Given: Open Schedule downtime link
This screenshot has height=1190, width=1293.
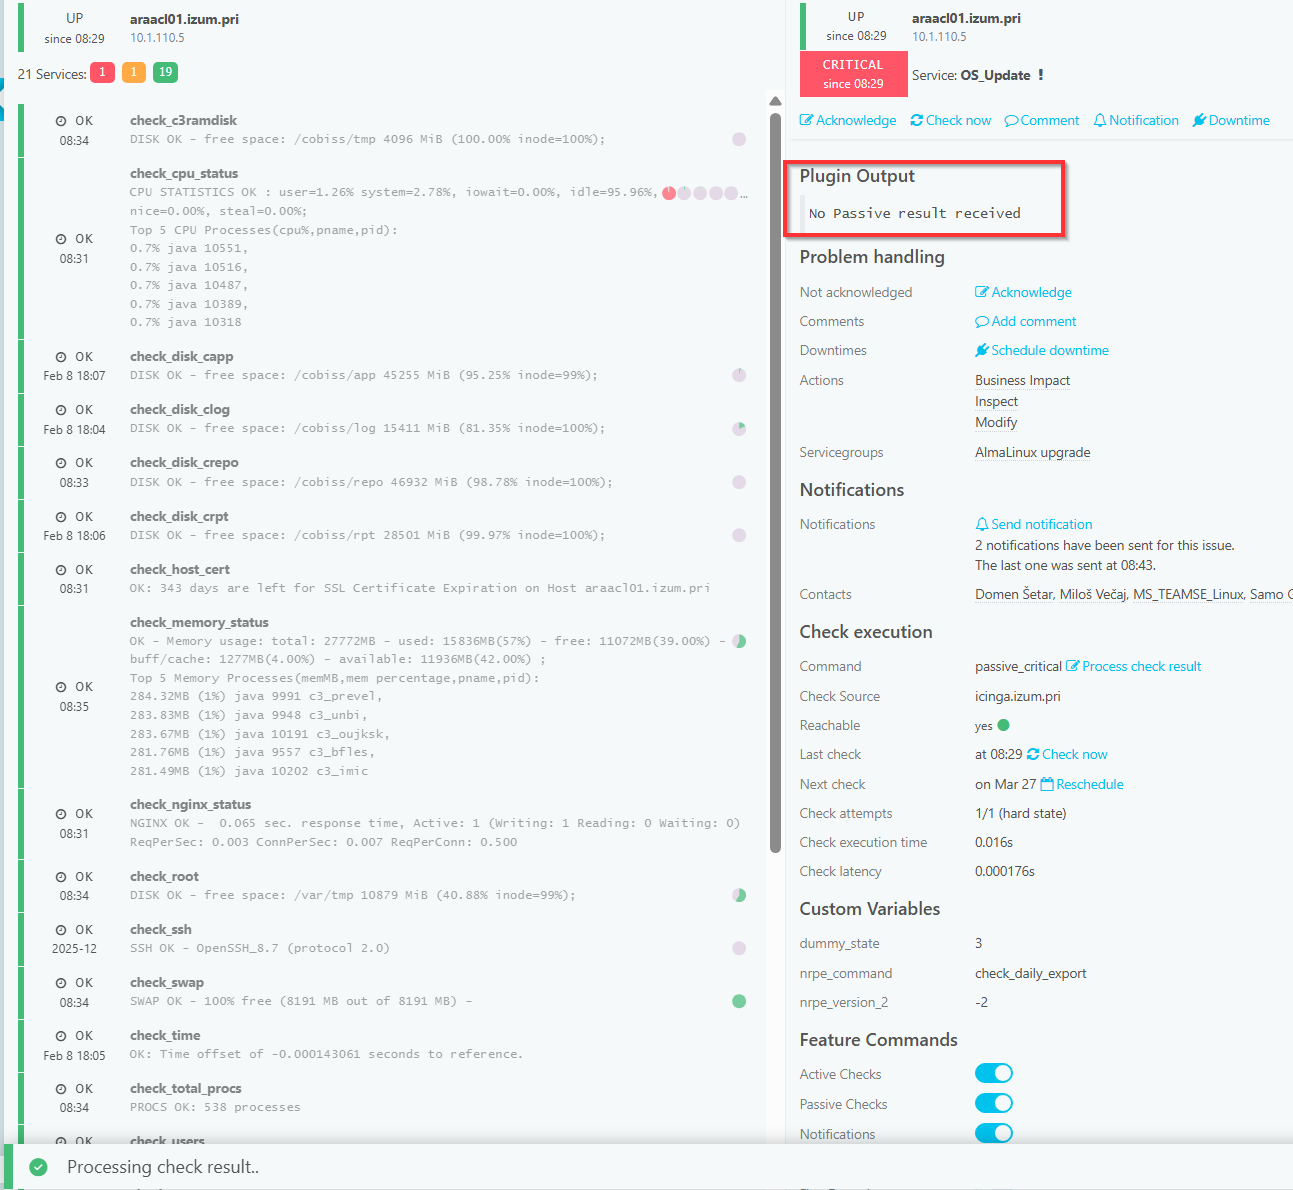Looking at the screenshot, I should point(1049,351).
